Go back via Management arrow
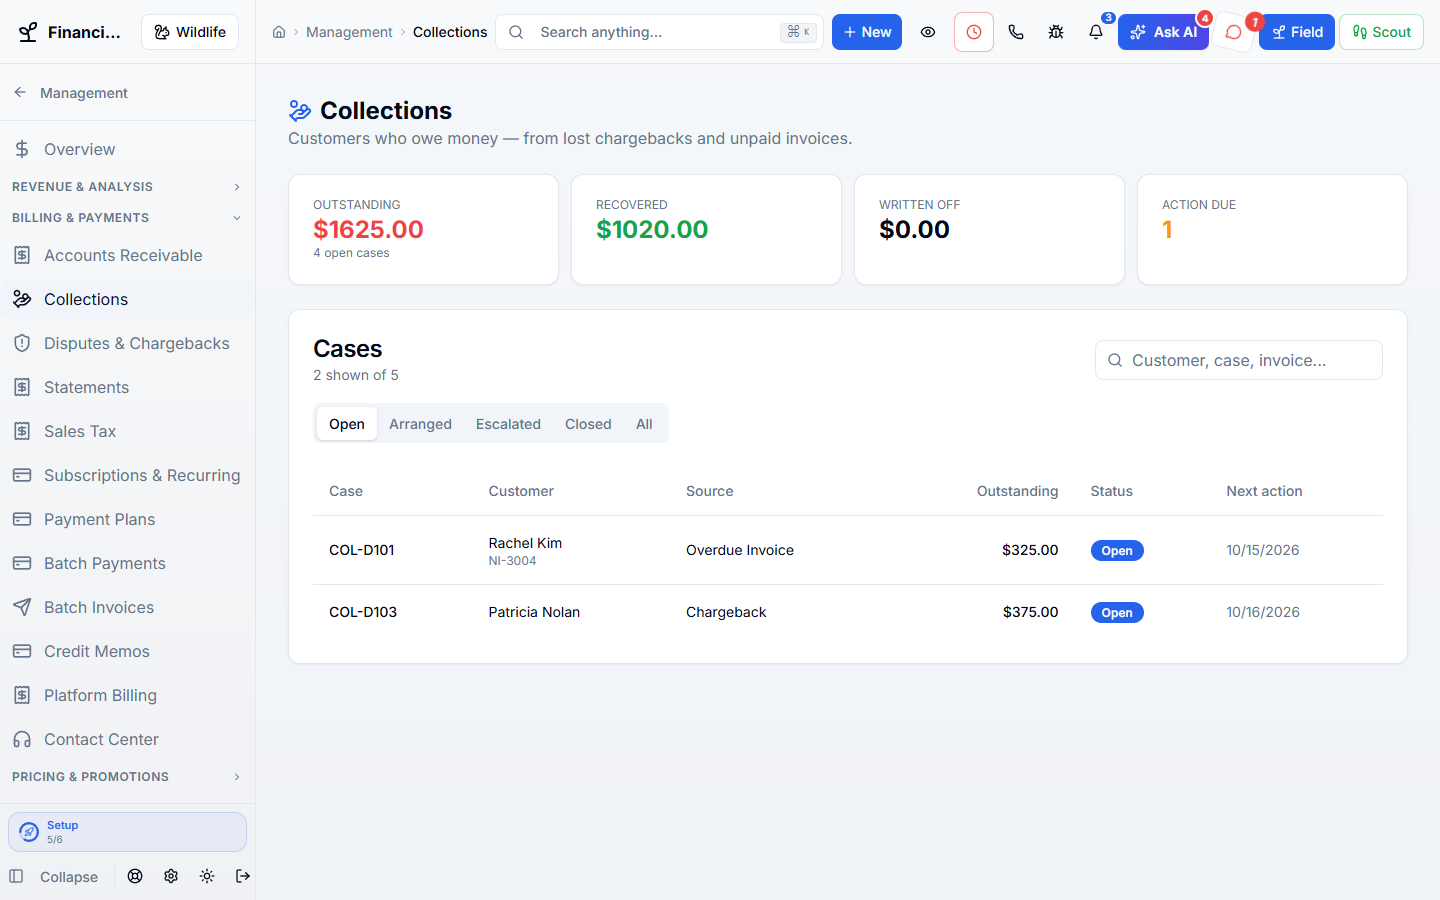This screenshot has height=900, width=1440. click(20, 92)
